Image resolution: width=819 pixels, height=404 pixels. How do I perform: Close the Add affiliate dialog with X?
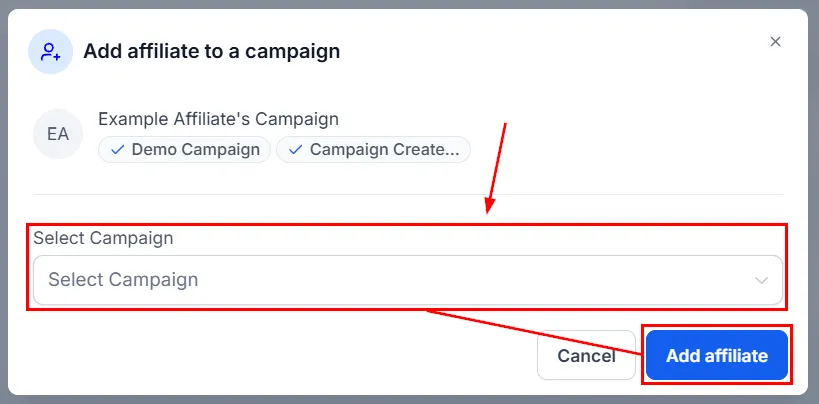click(775, 42)
